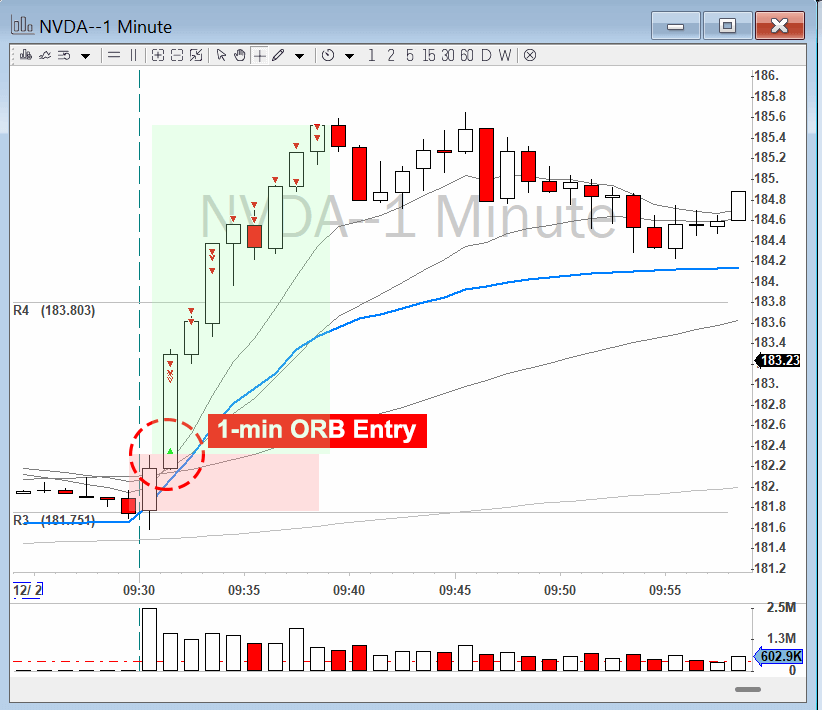Select the hand pan tool

240,55
